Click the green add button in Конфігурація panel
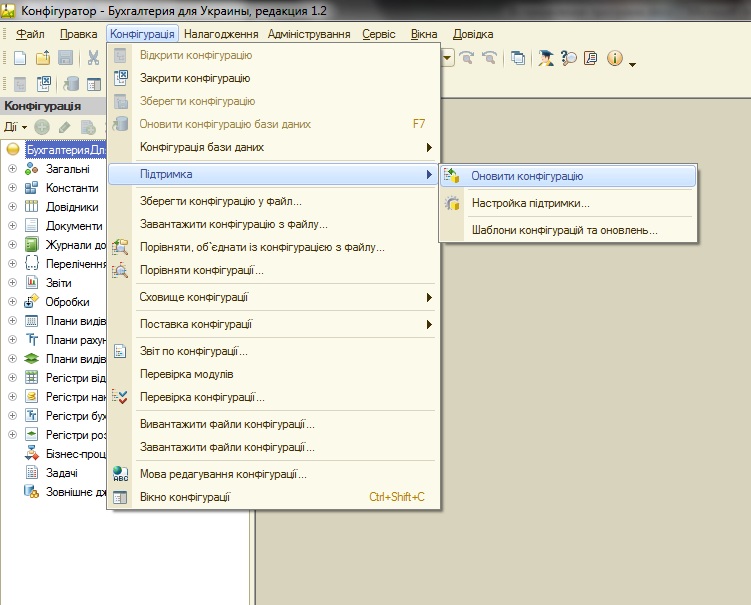 42,127
